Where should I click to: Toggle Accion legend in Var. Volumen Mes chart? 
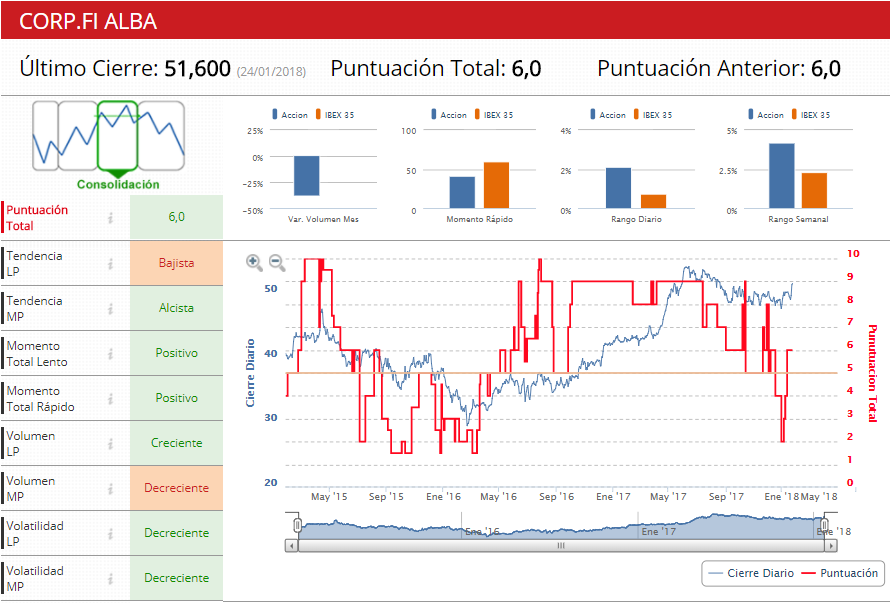pos(290,114)
